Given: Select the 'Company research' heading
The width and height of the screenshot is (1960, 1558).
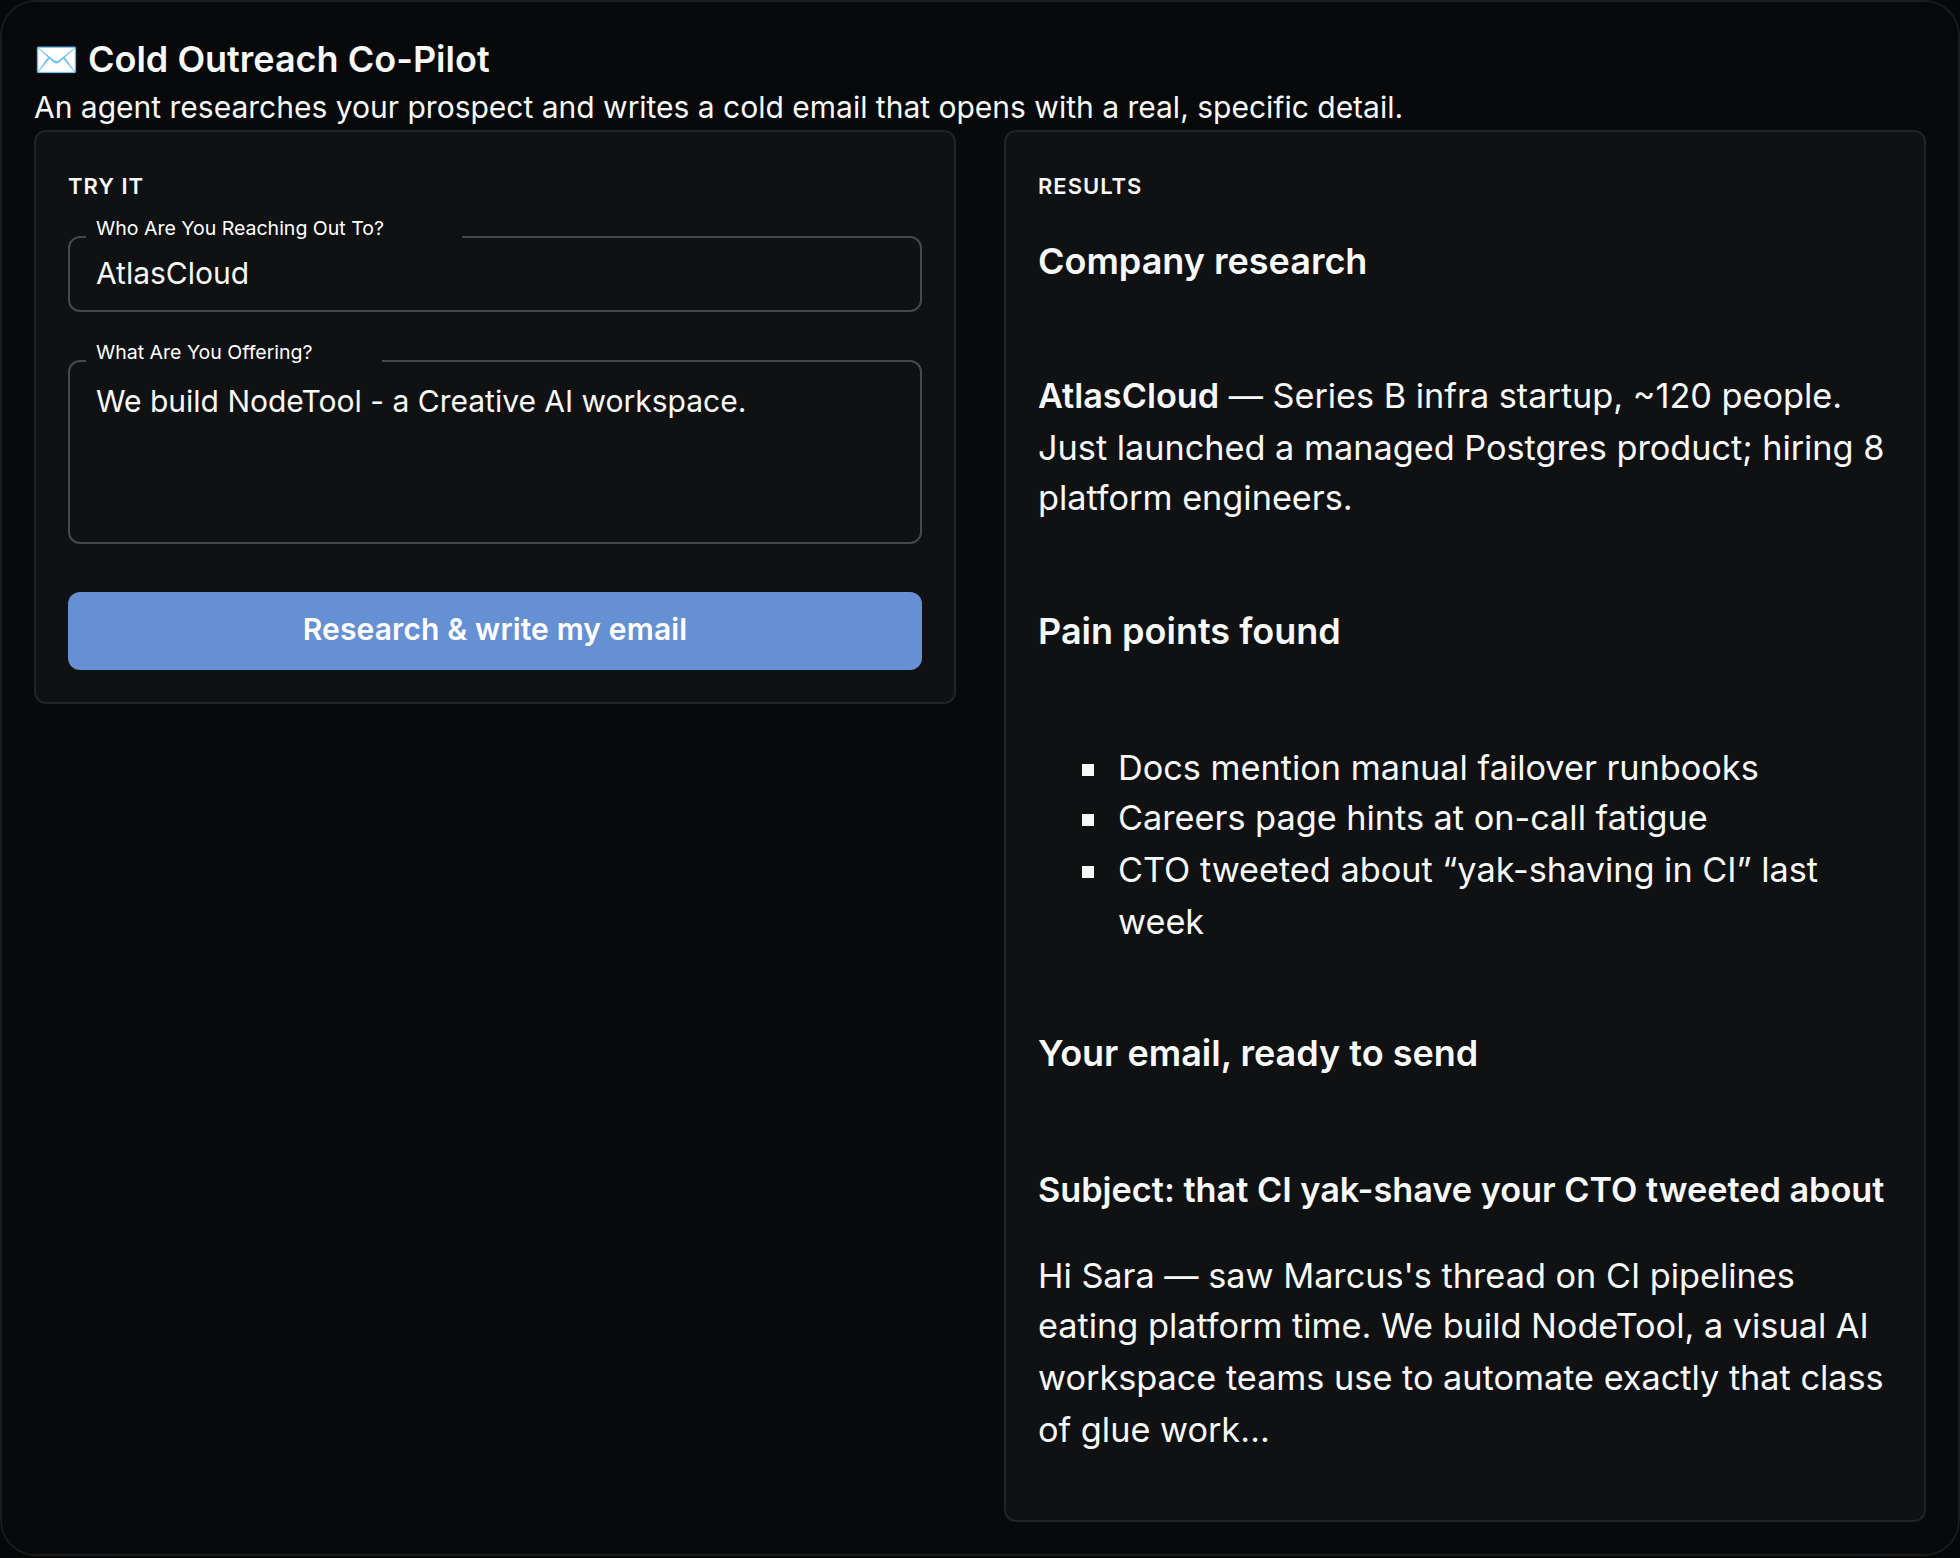Looking at the screenshot, I should (x=1201, y=262).
